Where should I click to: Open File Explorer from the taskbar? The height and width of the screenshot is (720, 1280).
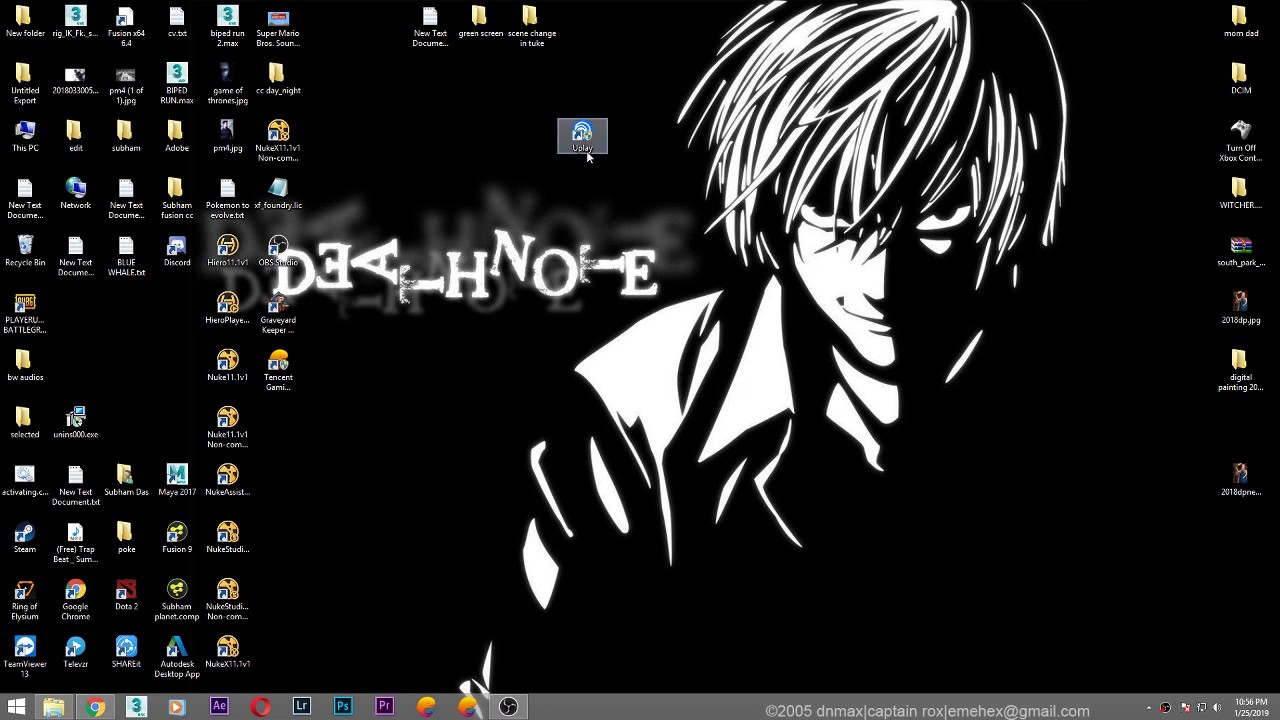54,707
